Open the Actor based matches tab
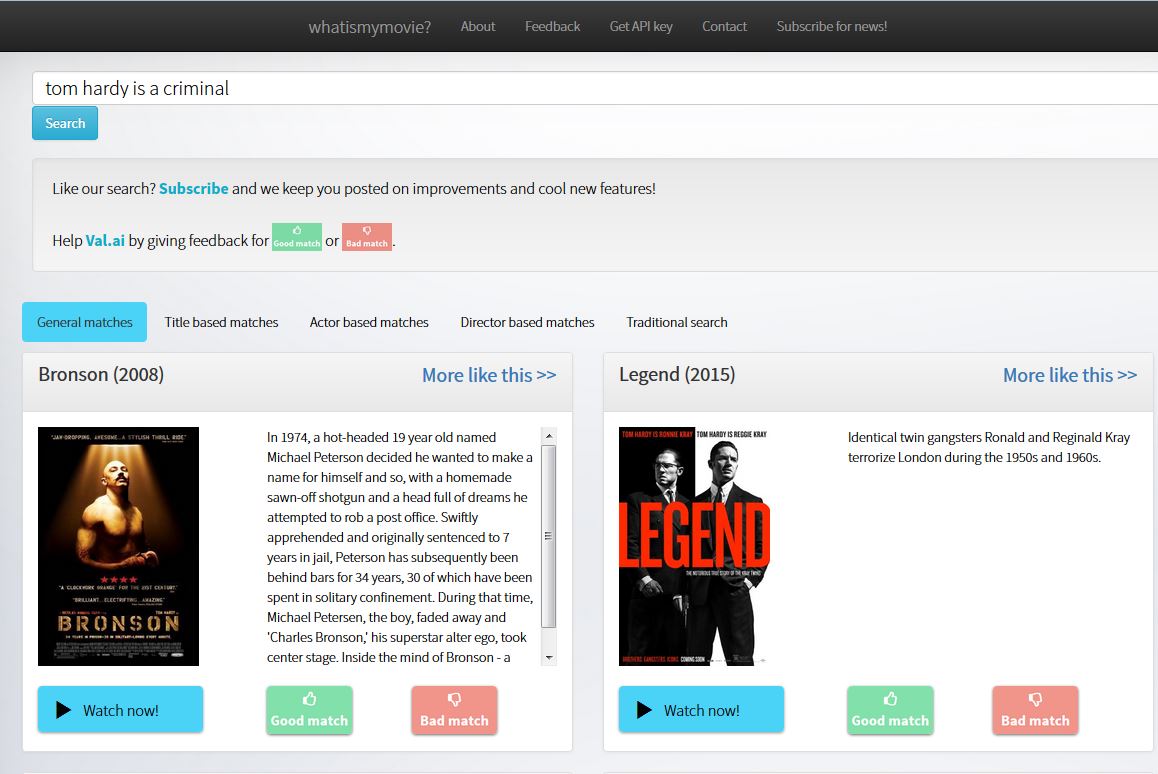Screen dimensions: 1158x774 tap(369, 322)
